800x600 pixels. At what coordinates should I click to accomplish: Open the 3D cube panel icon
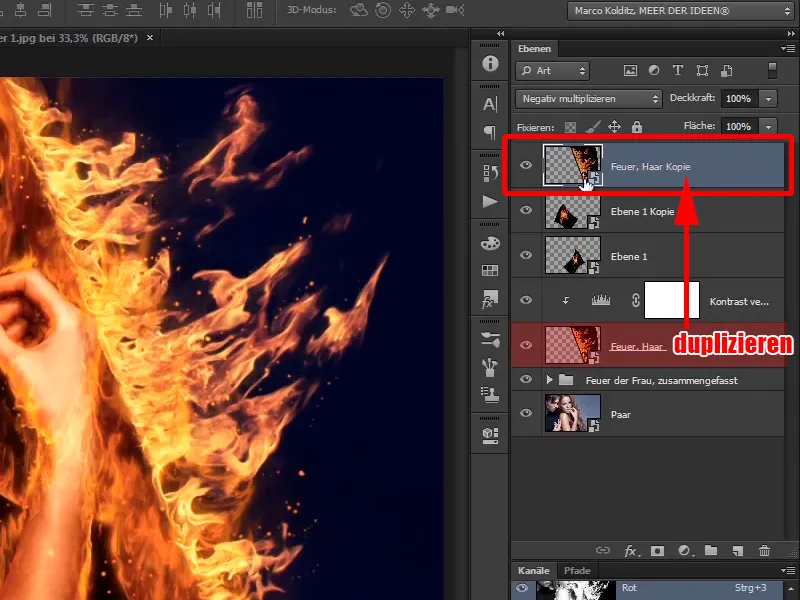click(x=490, y=435)
